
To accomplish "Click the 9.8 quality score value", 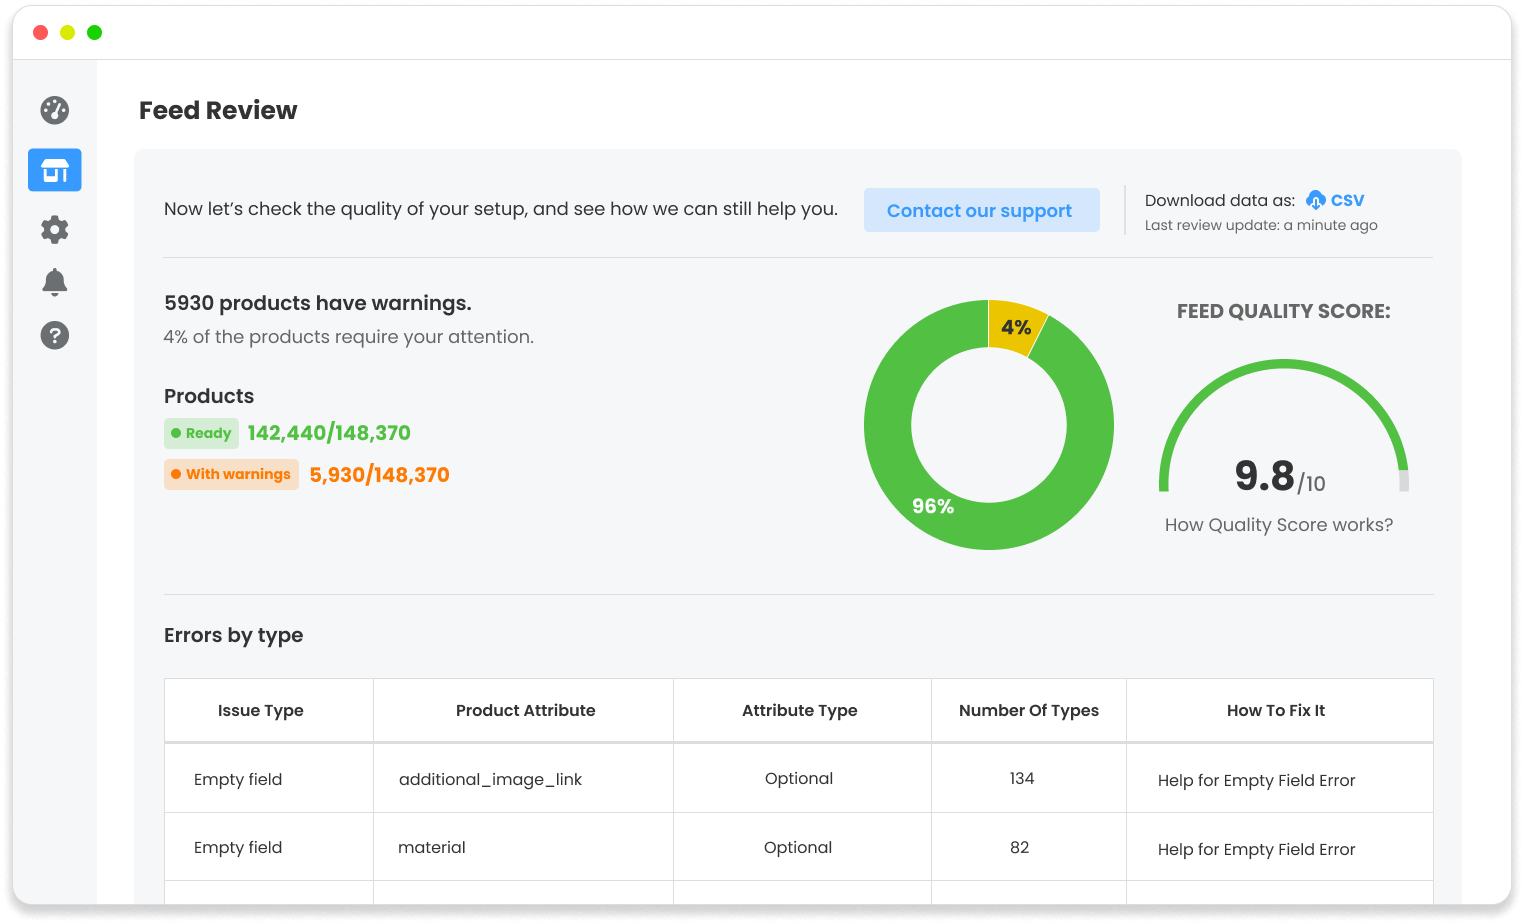I will tap(1264, 476).
